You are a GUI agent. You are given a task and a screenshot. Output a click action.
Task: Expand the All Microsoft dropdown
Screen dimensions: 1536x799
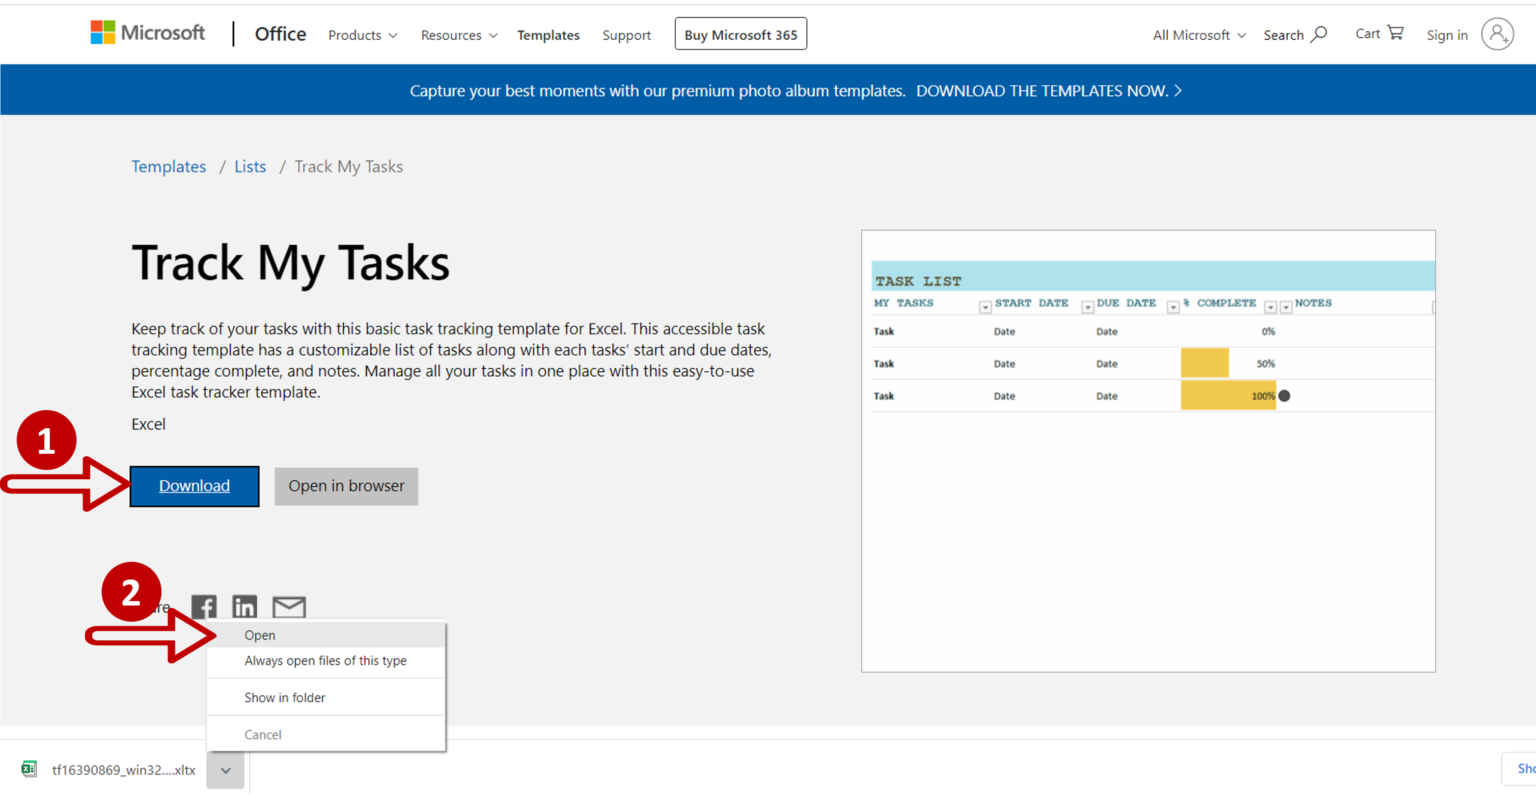pos(1197,34)
